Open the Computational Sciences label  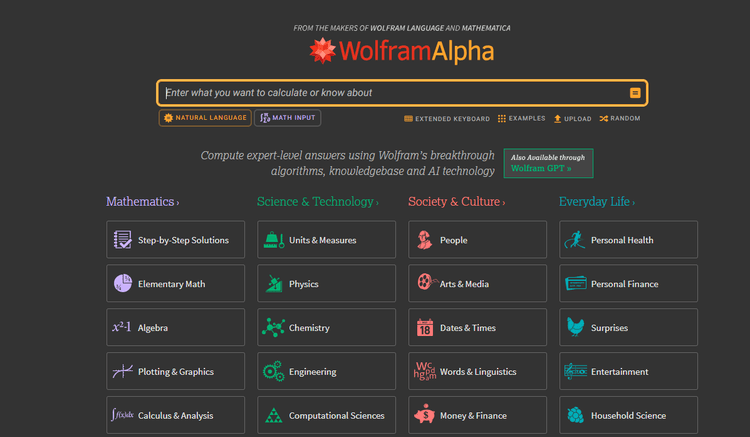click(336, 415)
